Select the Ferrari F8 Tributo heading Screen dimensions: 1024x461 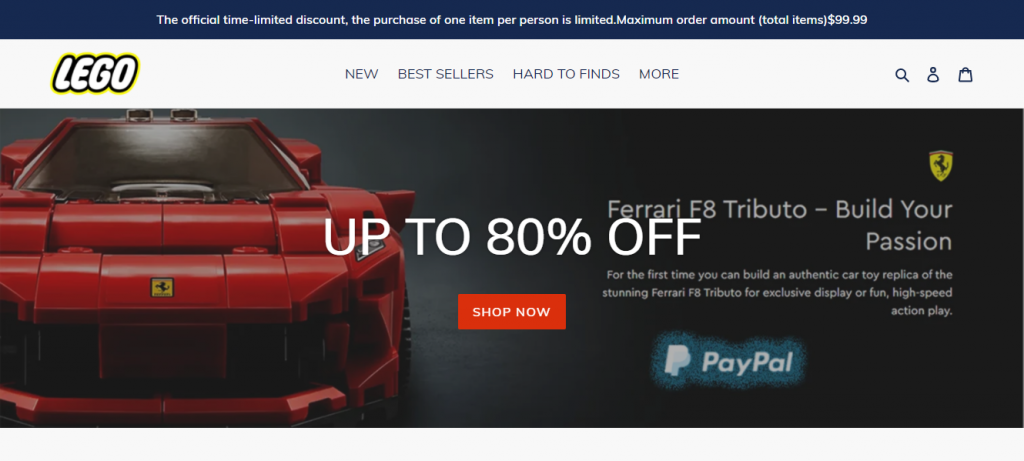[779, 225]
